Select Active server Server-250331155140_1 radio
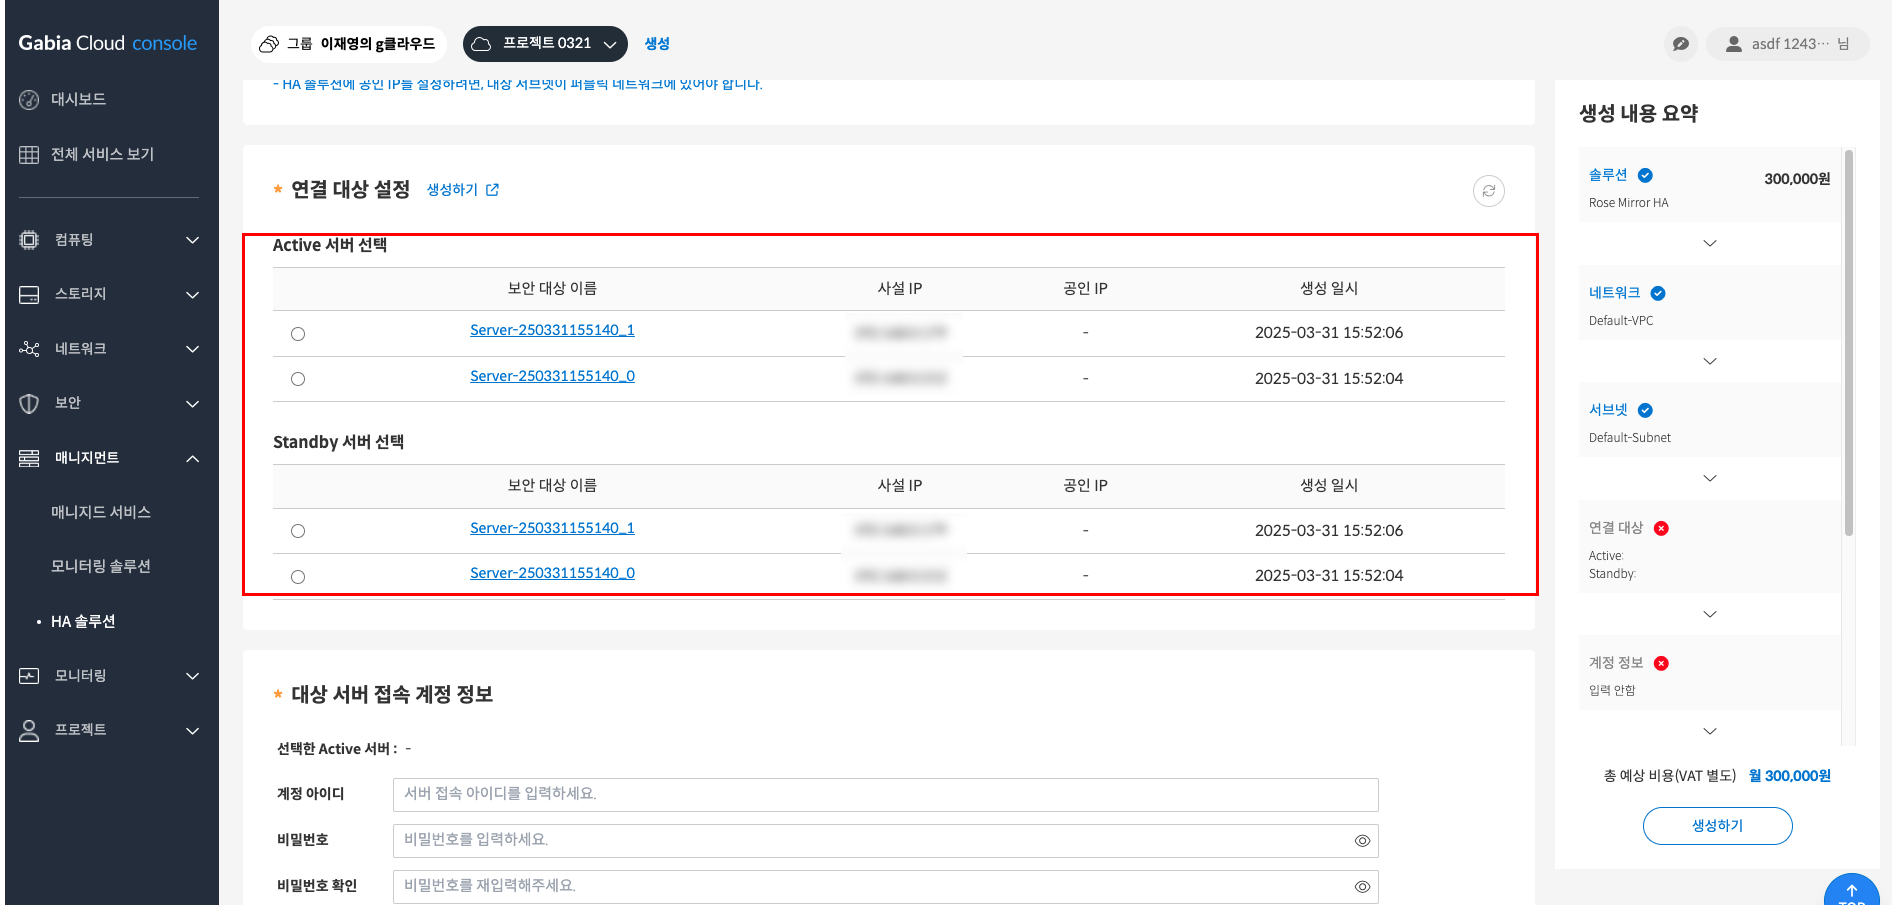This screenshot has height=905, width=1897. tap(298, 334)
